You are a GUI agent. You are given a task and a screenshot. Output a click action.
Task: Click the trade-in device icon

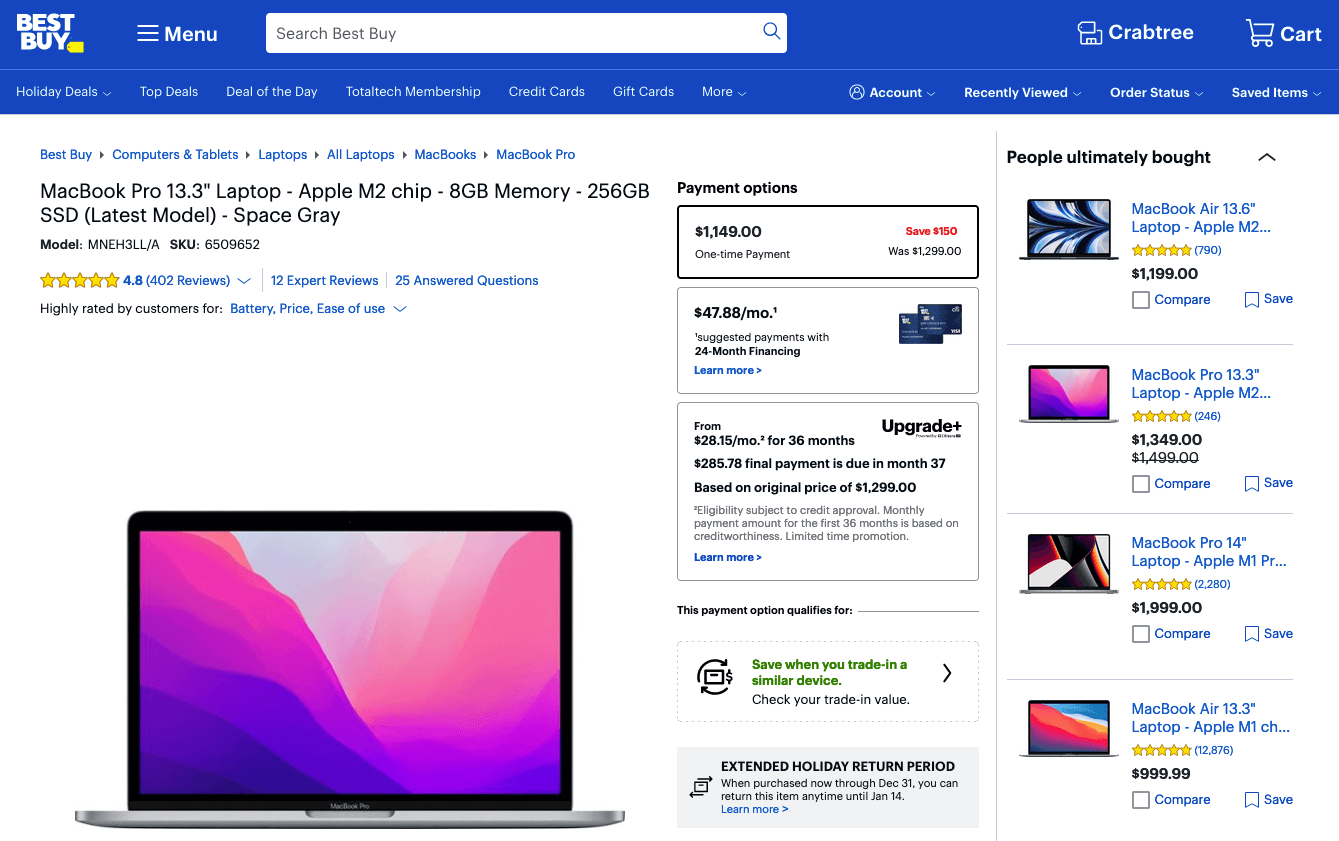715,677
